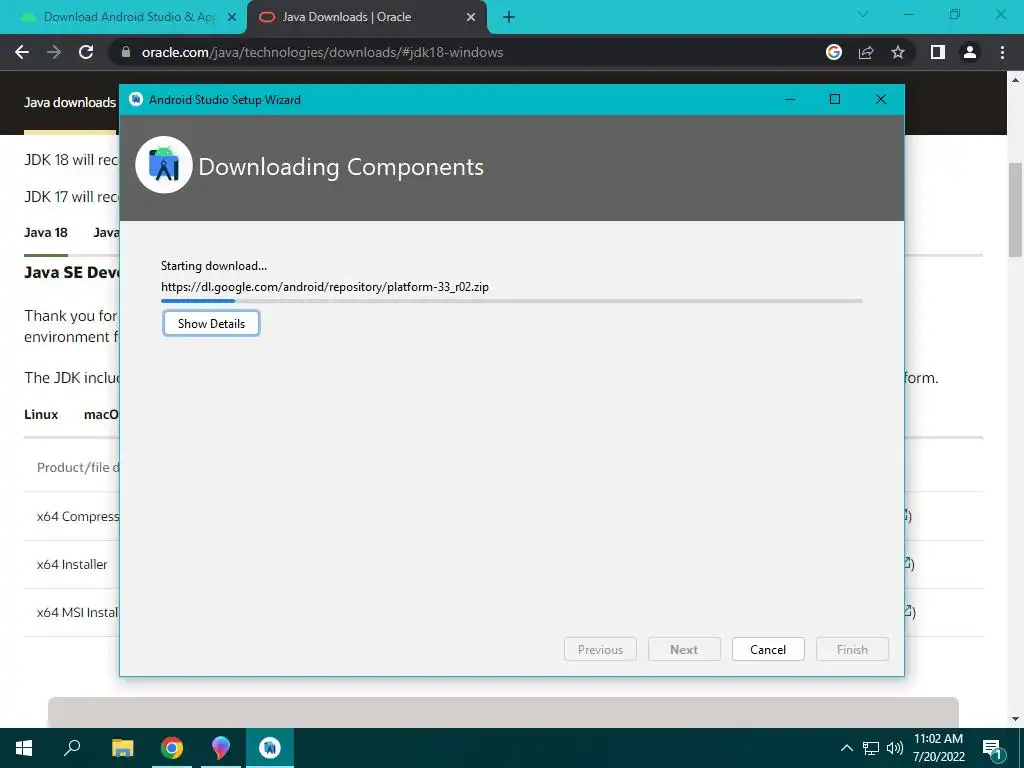The height and width of the screenshot is (768, 1024).
Task: Open a new Chrome tab
Action: click(509, 18)
